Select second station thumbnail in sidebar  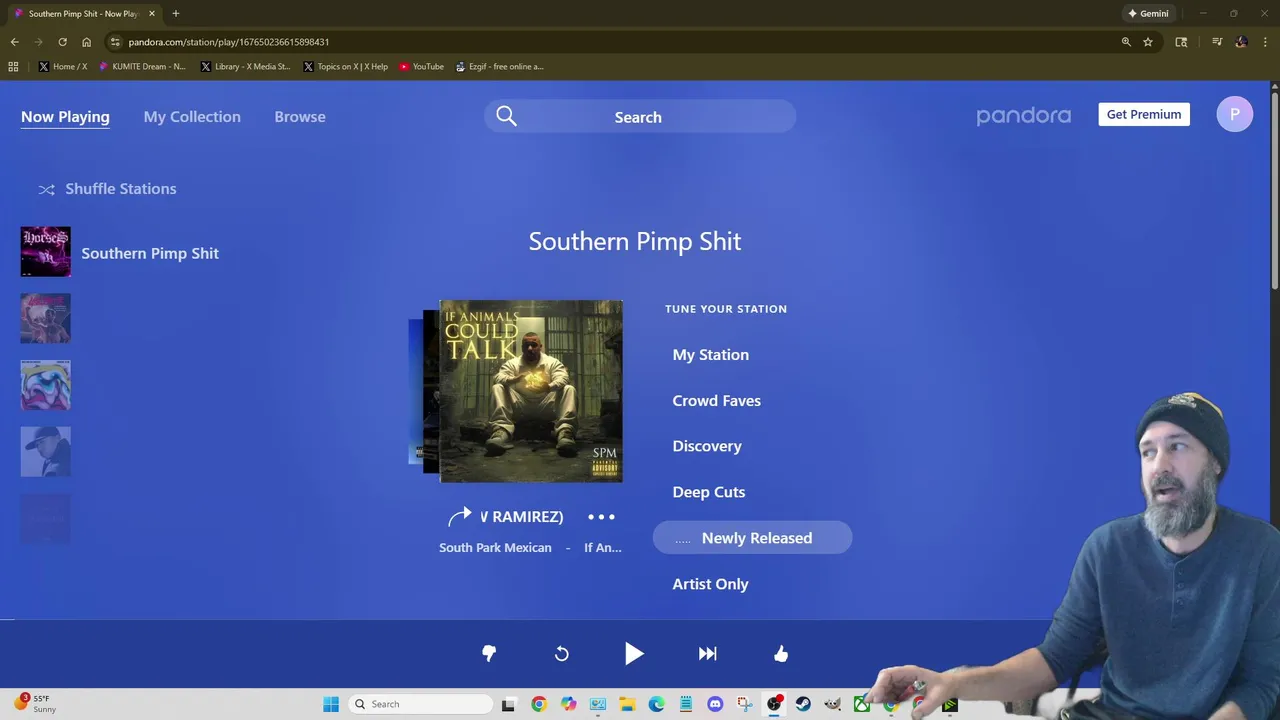point(46,318)
